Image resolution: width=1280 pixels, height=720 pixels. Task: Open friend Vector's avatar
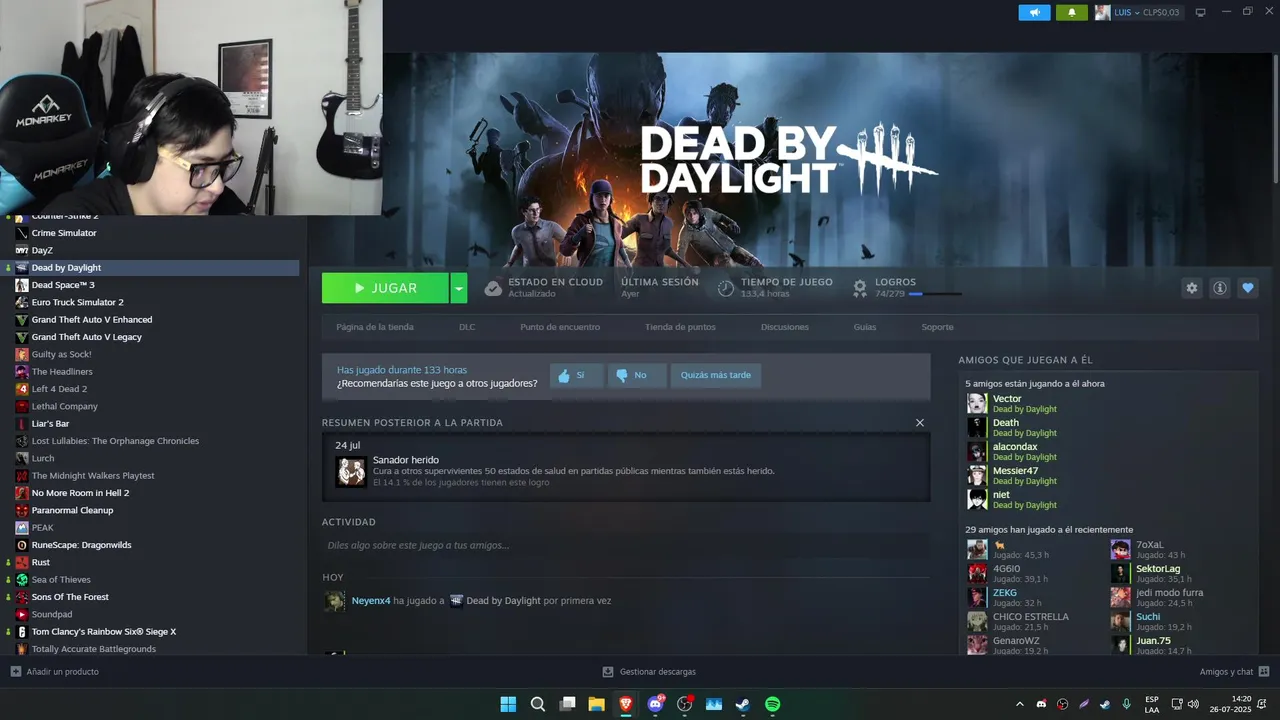977,403
